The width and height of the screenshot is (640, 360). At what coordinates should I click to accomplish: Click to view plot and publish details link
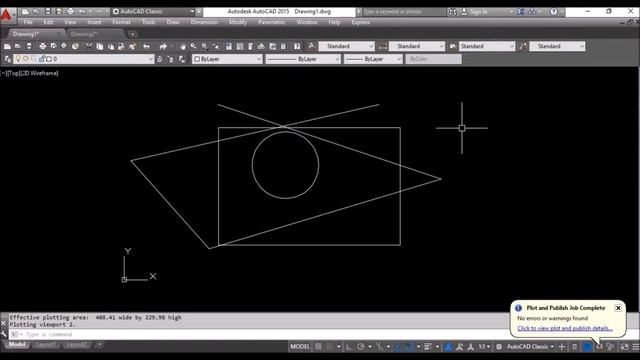(565, 328)
